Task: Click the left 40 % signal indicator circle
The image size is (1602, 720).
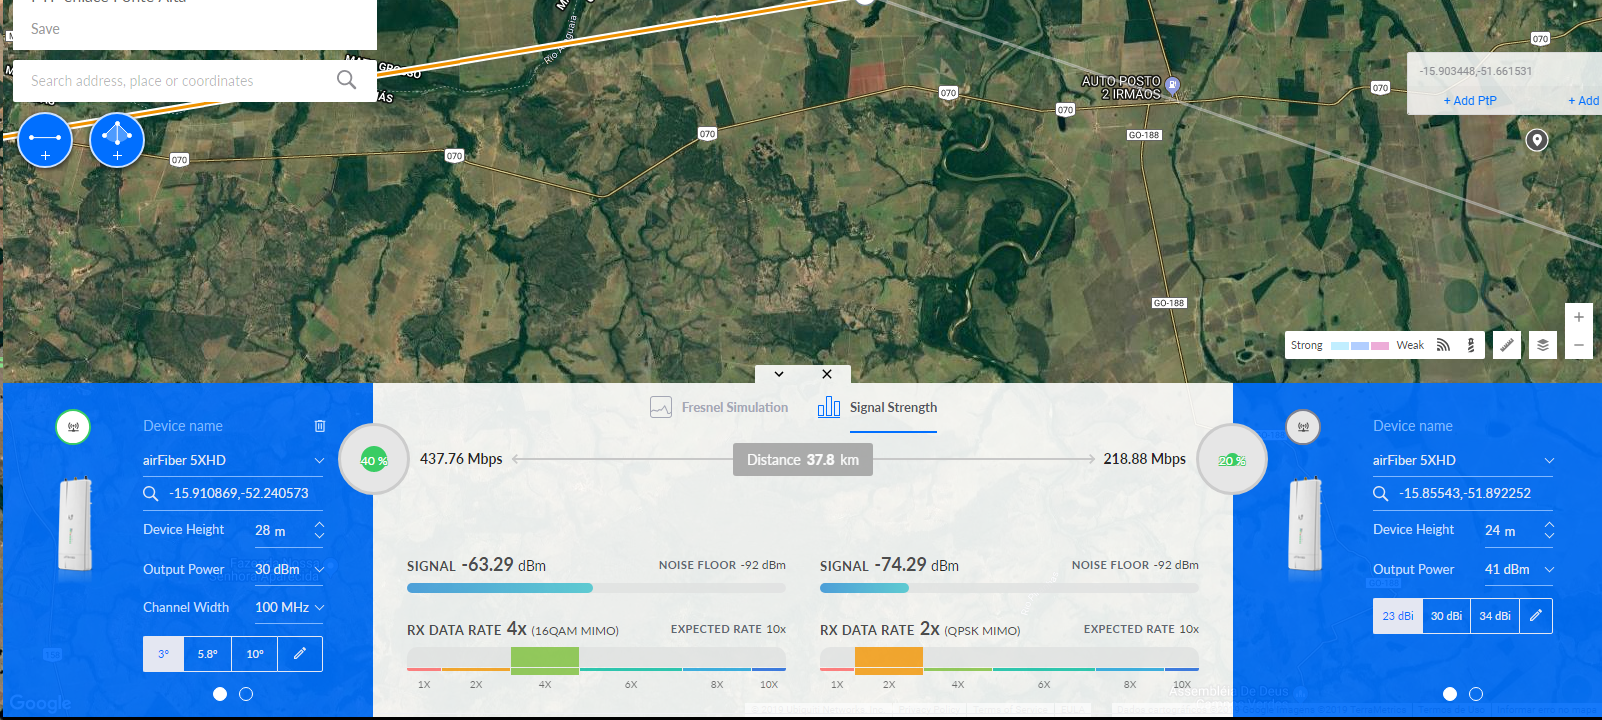Action: point(374,460)
